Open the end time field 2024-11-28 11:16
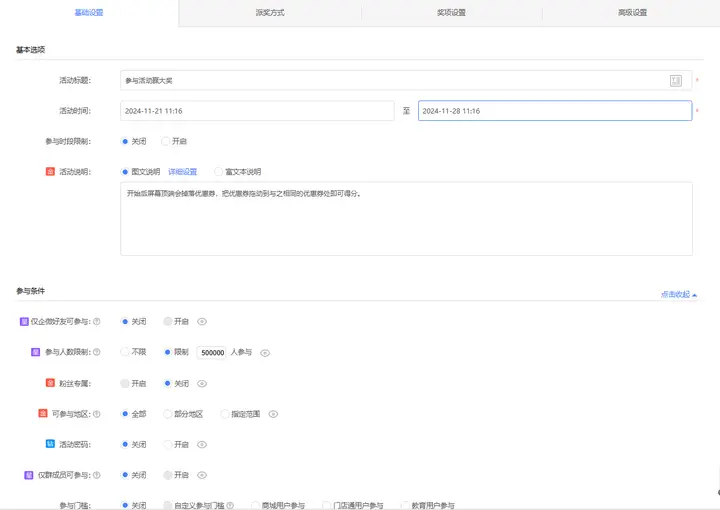 click(555, 111)
